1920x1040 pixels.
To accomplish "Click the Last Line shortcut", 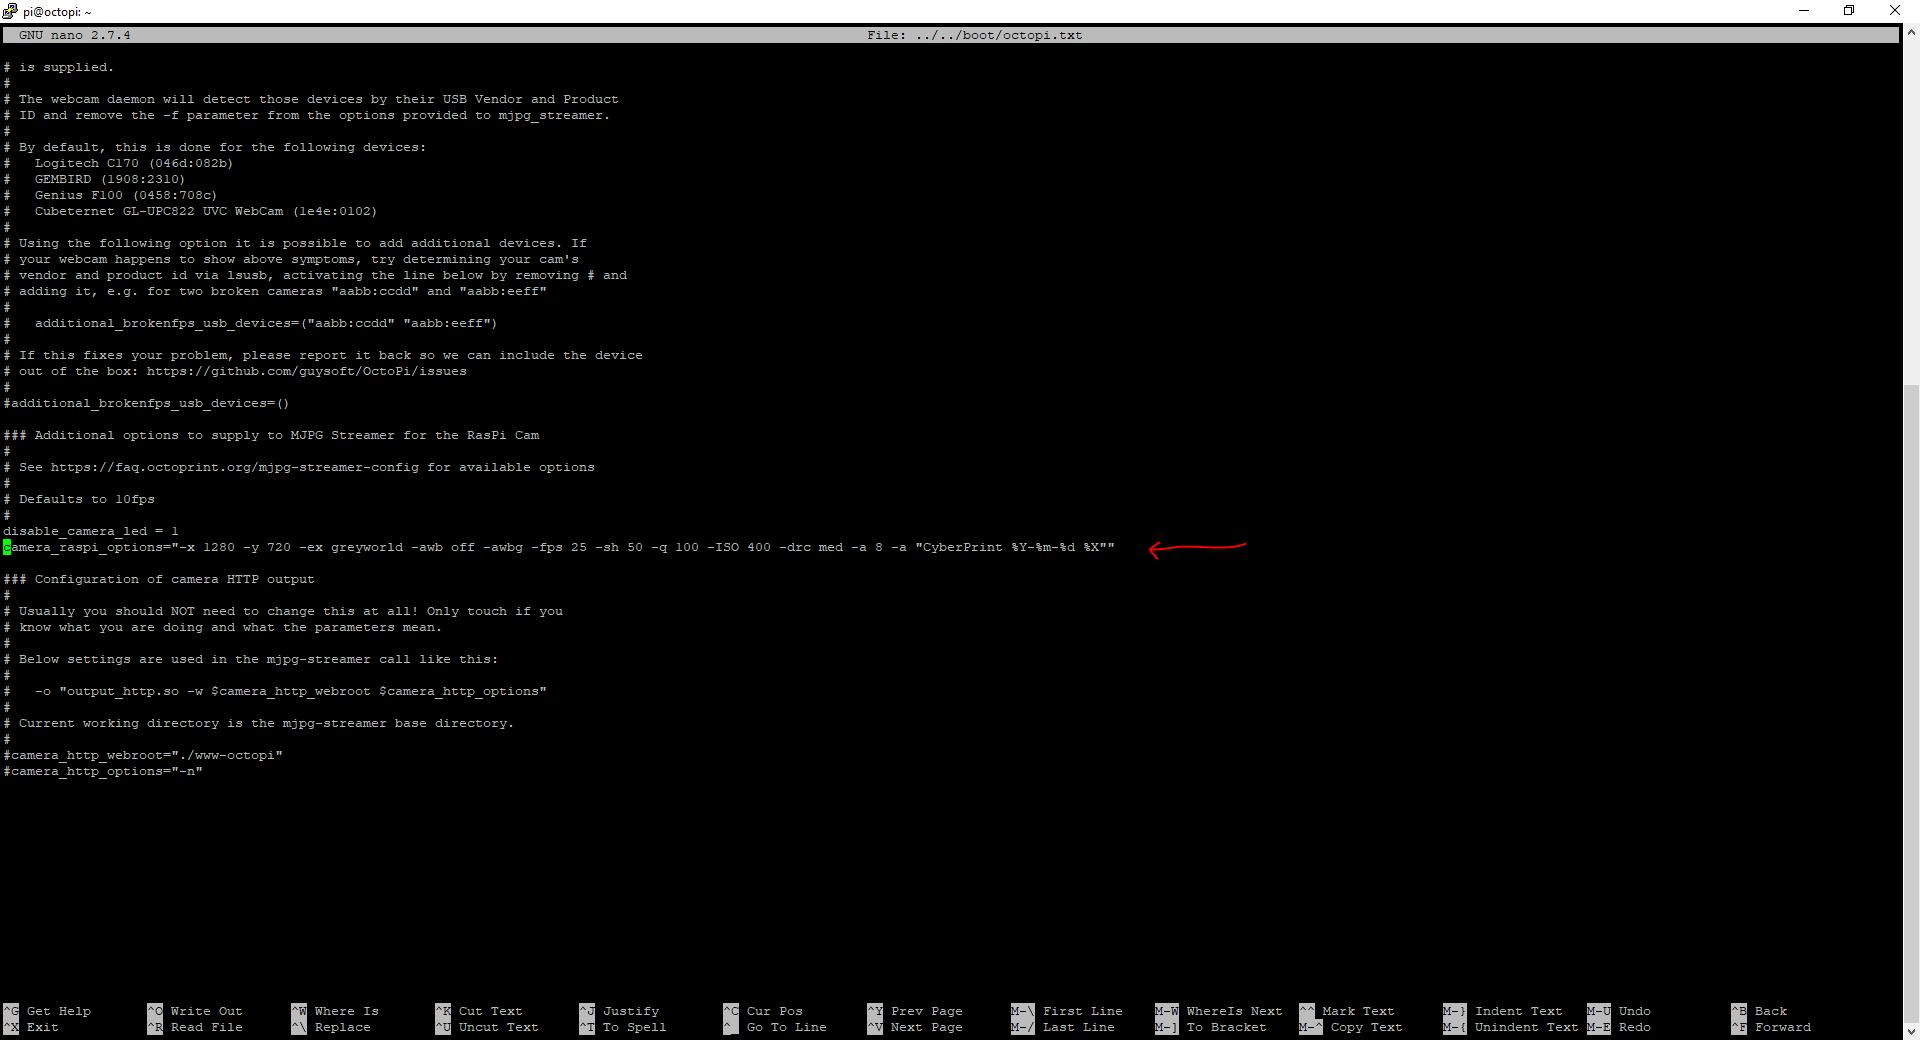I will click(1063, 1027).
